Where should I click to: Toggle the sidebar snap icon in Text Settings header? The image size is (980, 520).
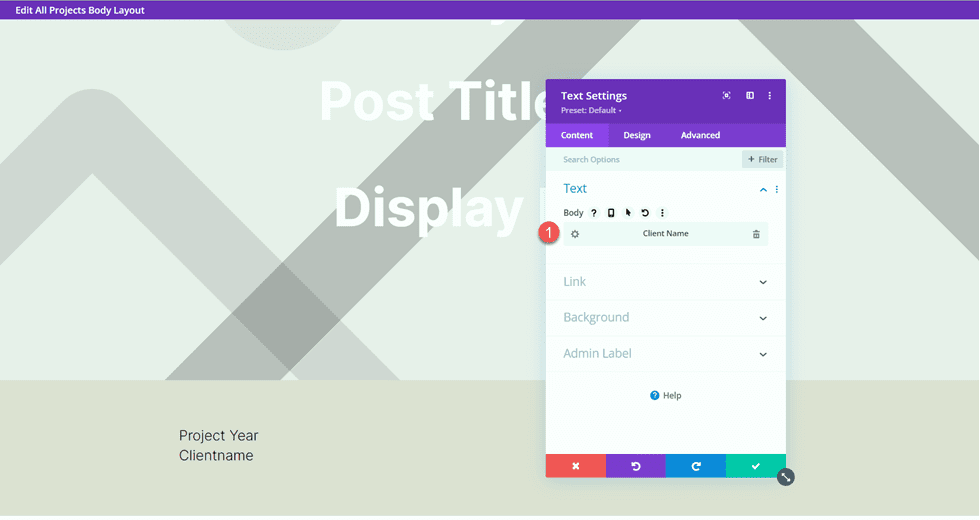coord(749,96)
